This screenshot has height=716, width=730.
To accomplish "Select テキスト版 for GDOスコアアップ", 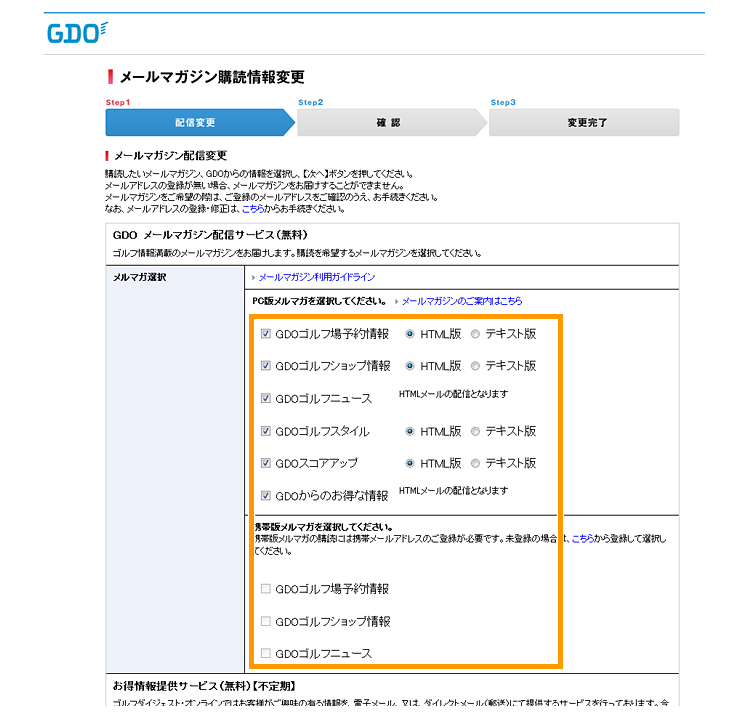I will coord(475,463).
